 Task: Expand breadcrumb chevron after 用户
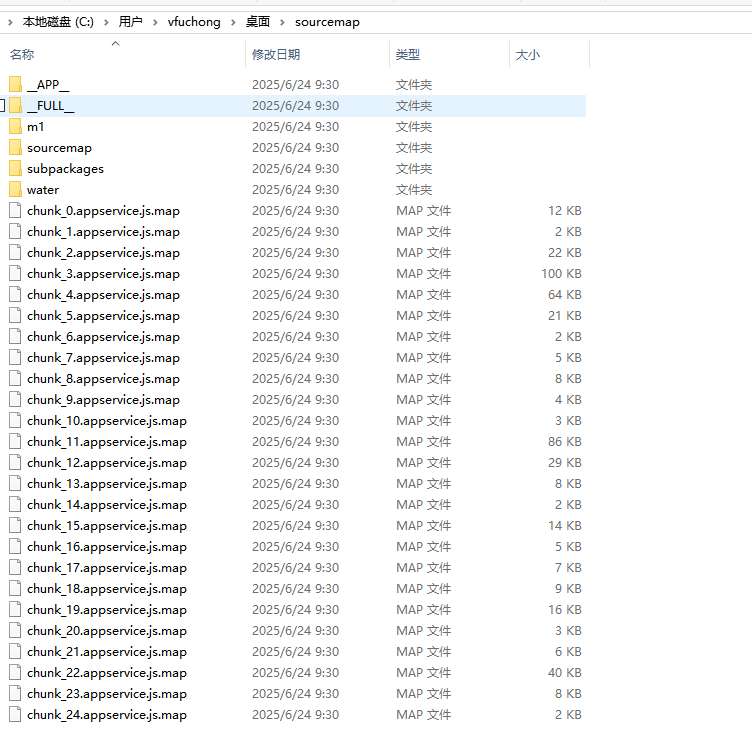(x=155, y=22)
